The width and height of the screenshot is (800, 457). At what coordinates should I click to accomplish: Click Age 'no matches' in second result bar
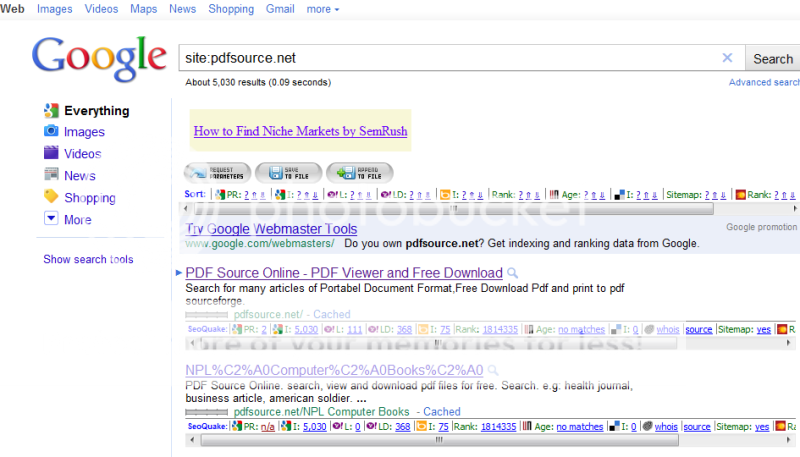(580, 427)
